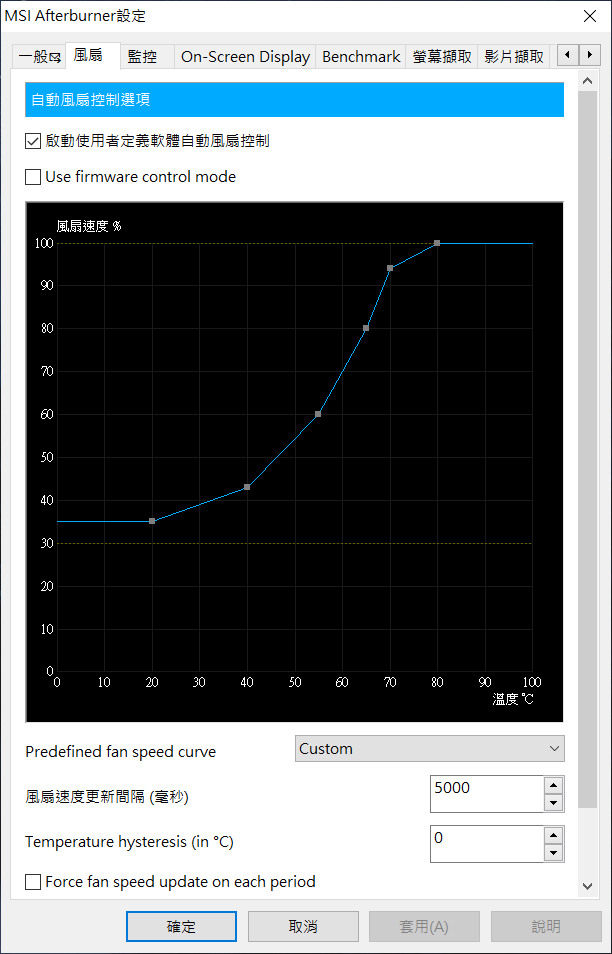
Task: Click the vertical scrollbar thumb
Action: coord(588,449)
